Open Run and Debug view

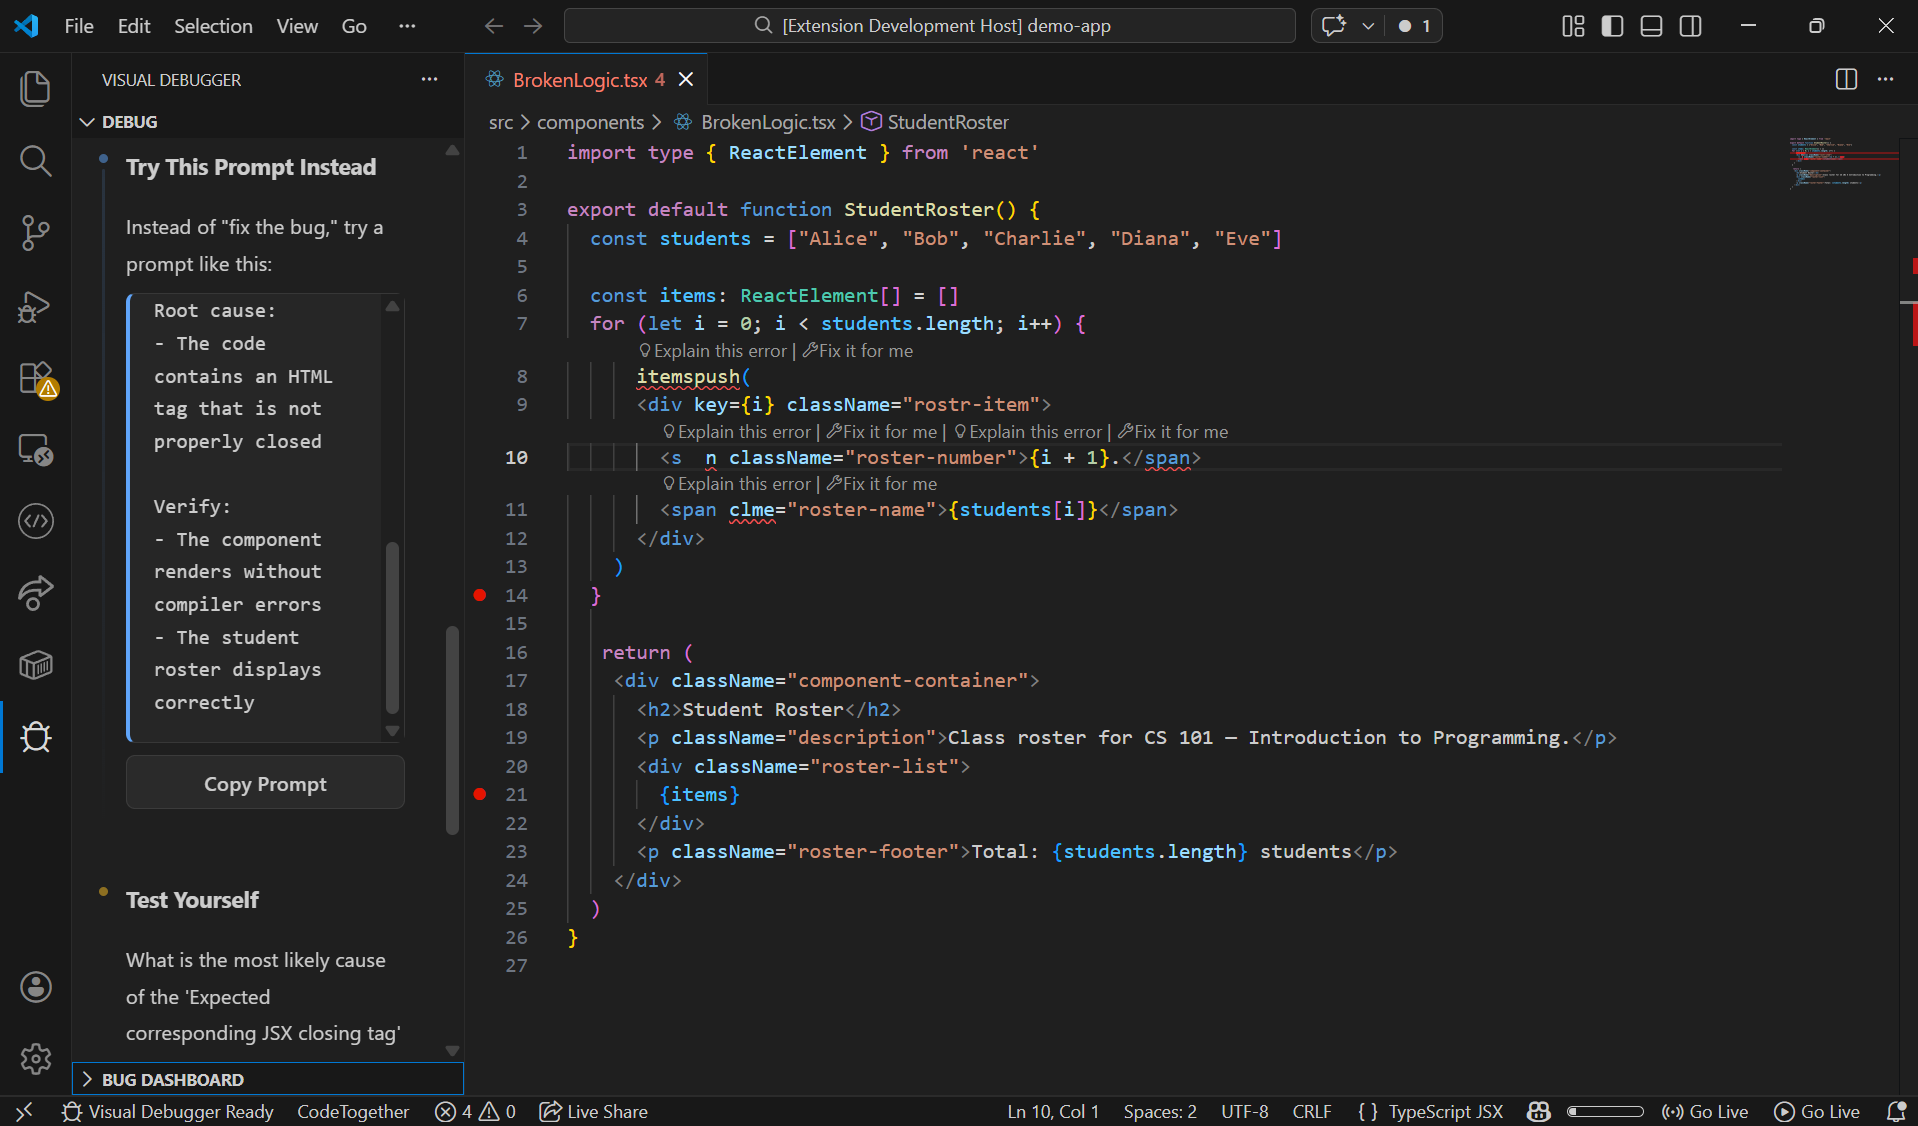tap(36, 306)
